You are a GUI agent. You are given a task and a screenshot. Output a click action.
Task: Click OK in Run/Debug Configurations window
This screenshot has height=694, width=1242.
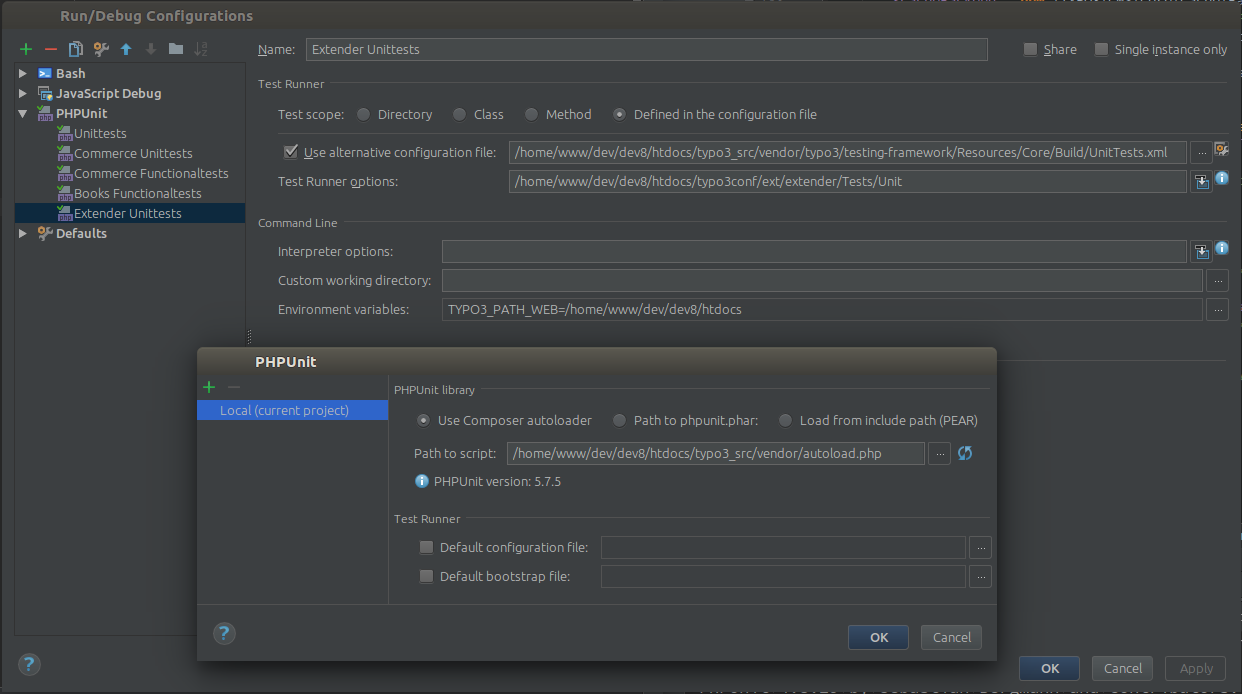[x=1049, y=668]
